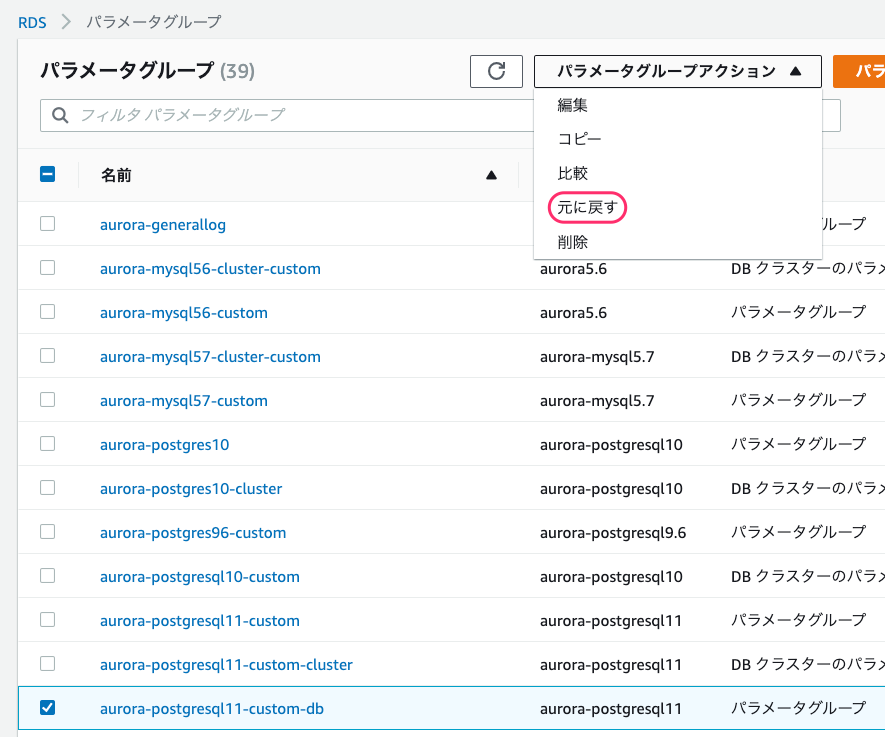Open the aurora-postgres96-custom link
This screenshot has width=885, height=737.
point(192,533)
